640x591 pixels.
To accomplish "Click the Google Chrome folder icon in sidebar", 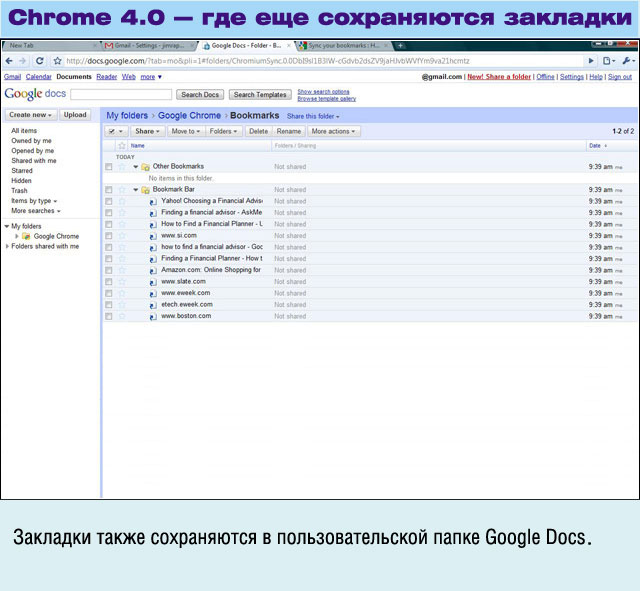I will (26, 236).
